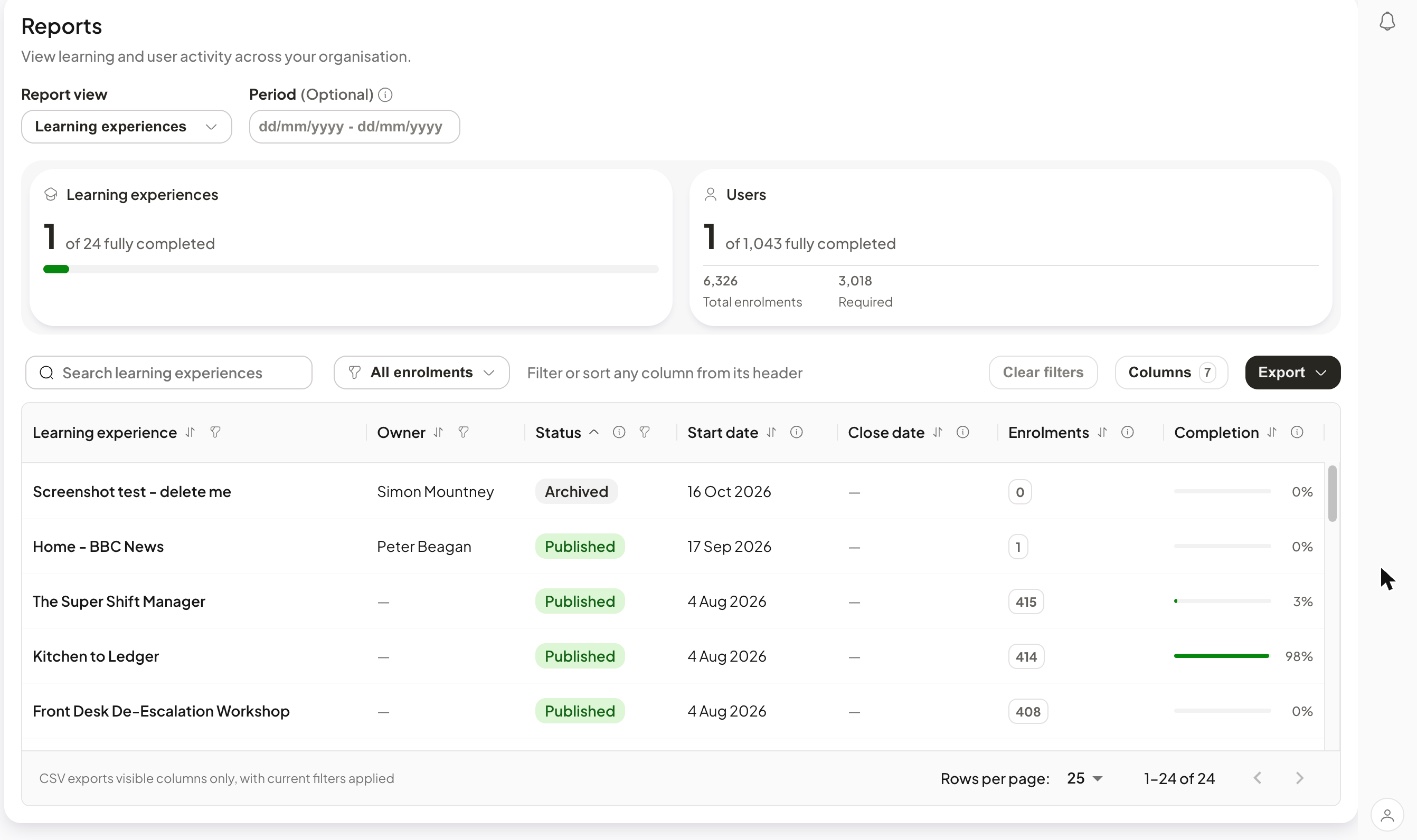The image size is (1417, 840).
Task: Open the Columns selector
Action: click(1171, 373)
